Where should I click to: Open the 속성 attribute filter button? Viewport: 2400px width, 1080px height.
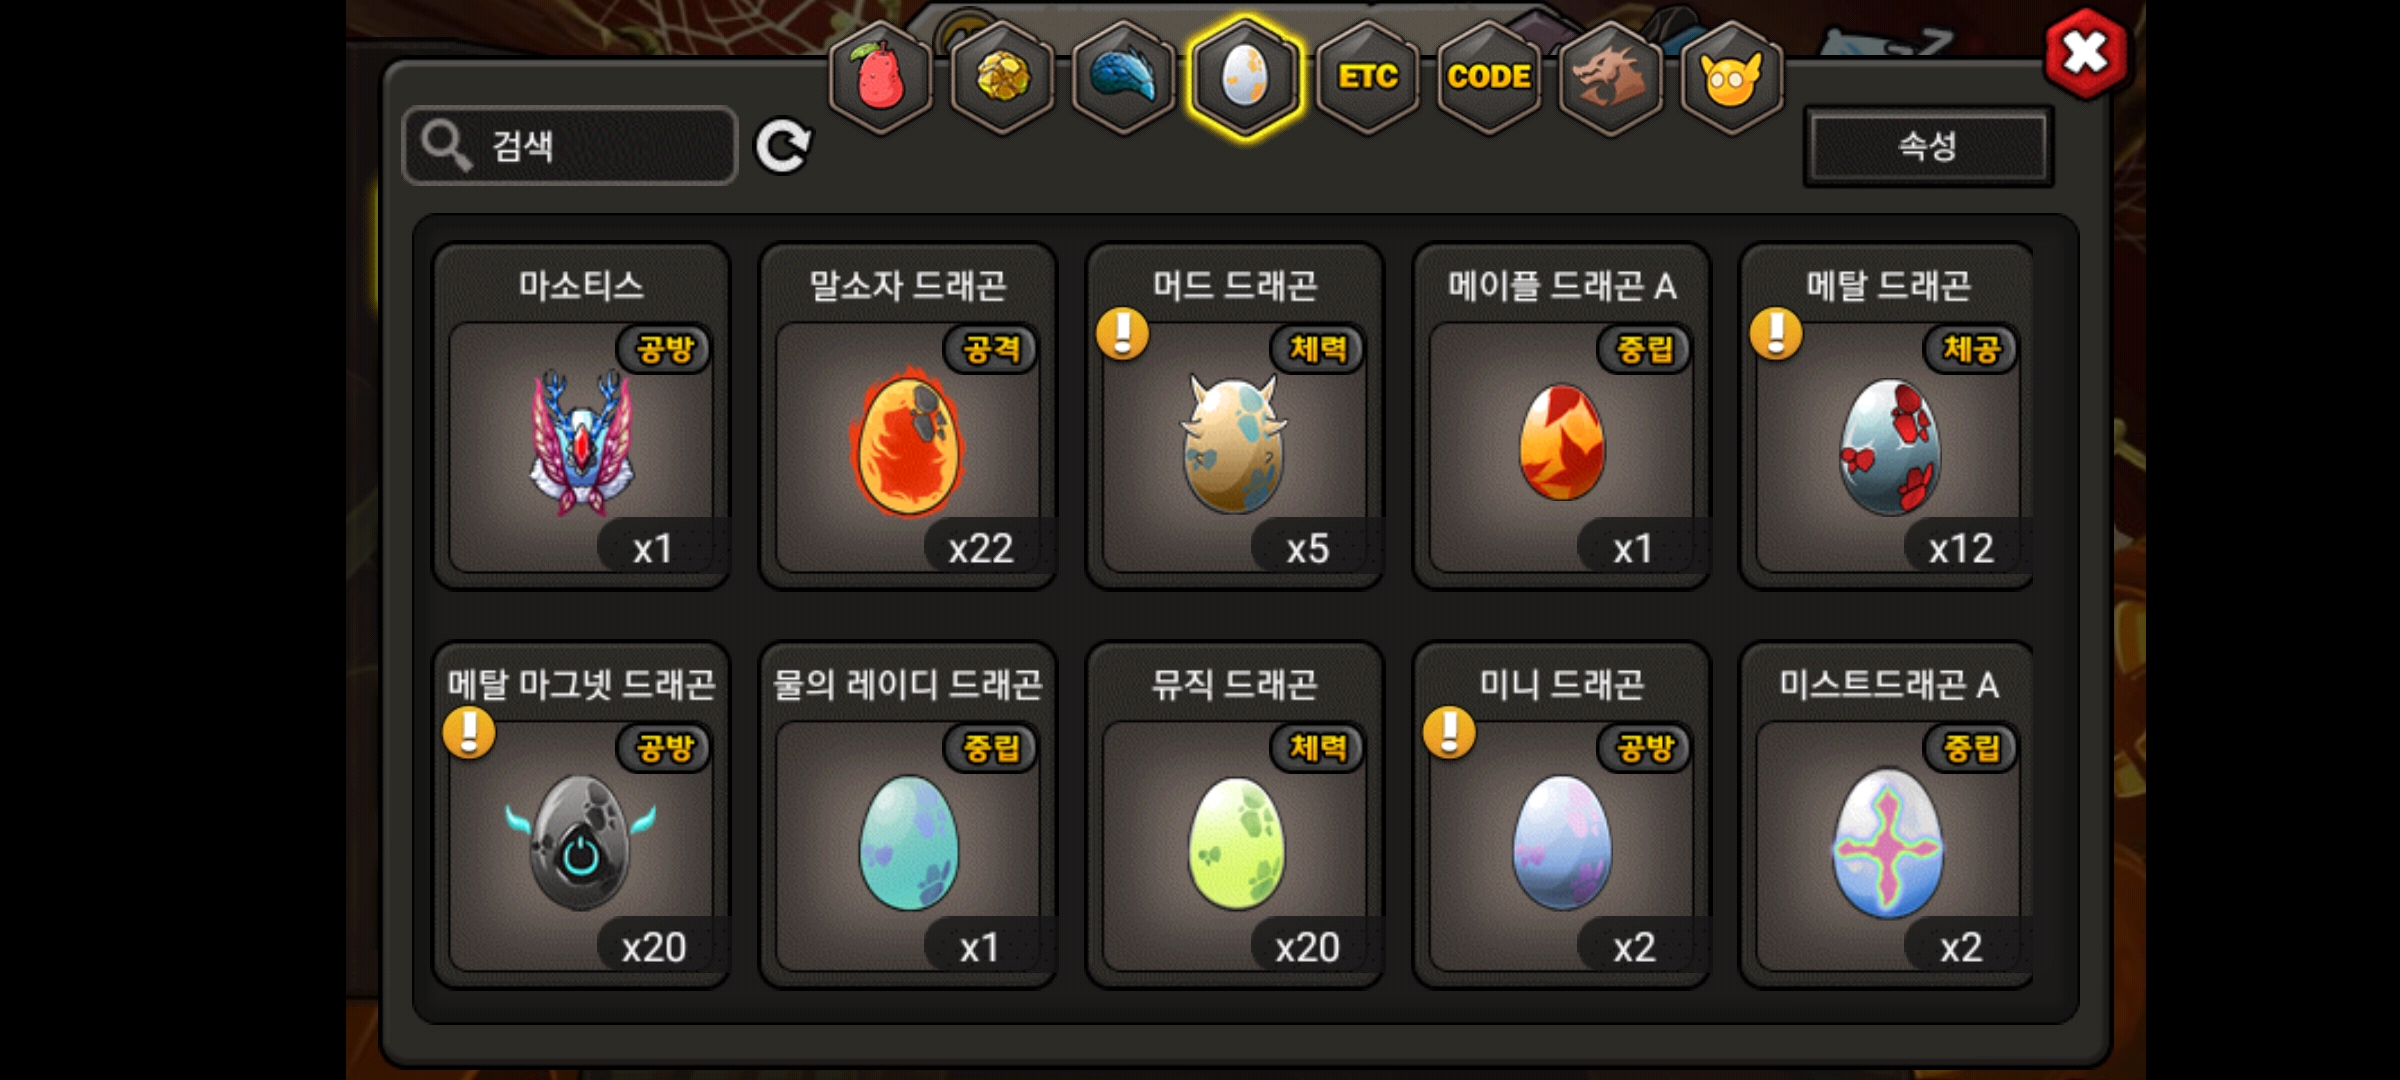click(x=1928, y=147)
